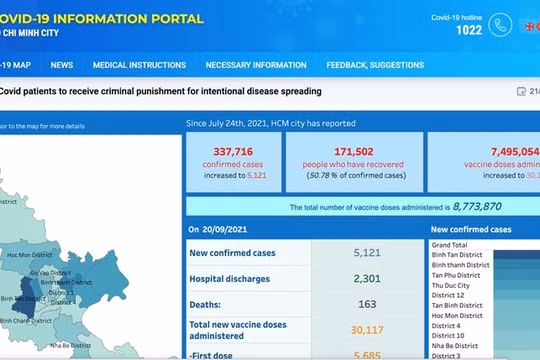
Task: Click Hoc Mon District on the map
Action: pyautogui.click(x=30, y=255)
